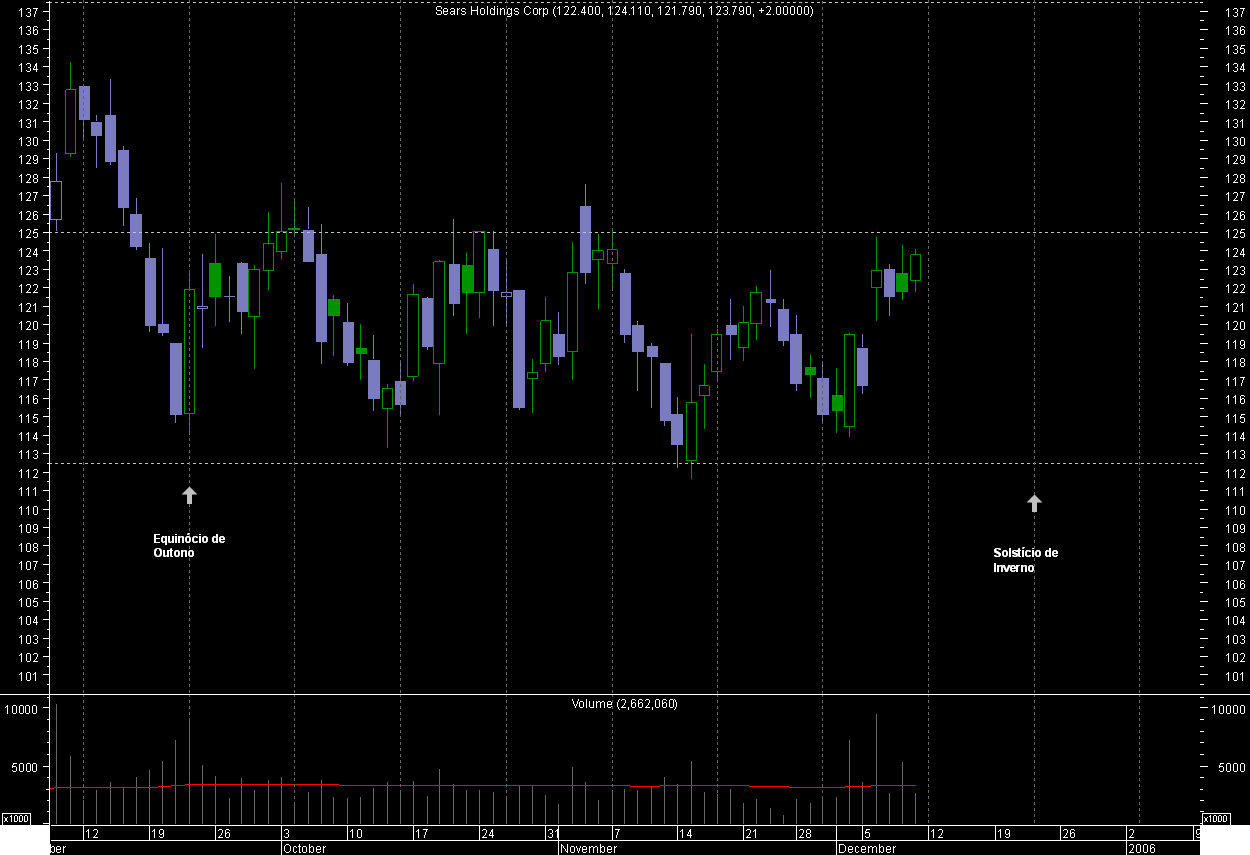The width and height of the screenshot is (1250, 855).
Task: Click the 10000 label on right volume axis
Action: coord(1228,709)
